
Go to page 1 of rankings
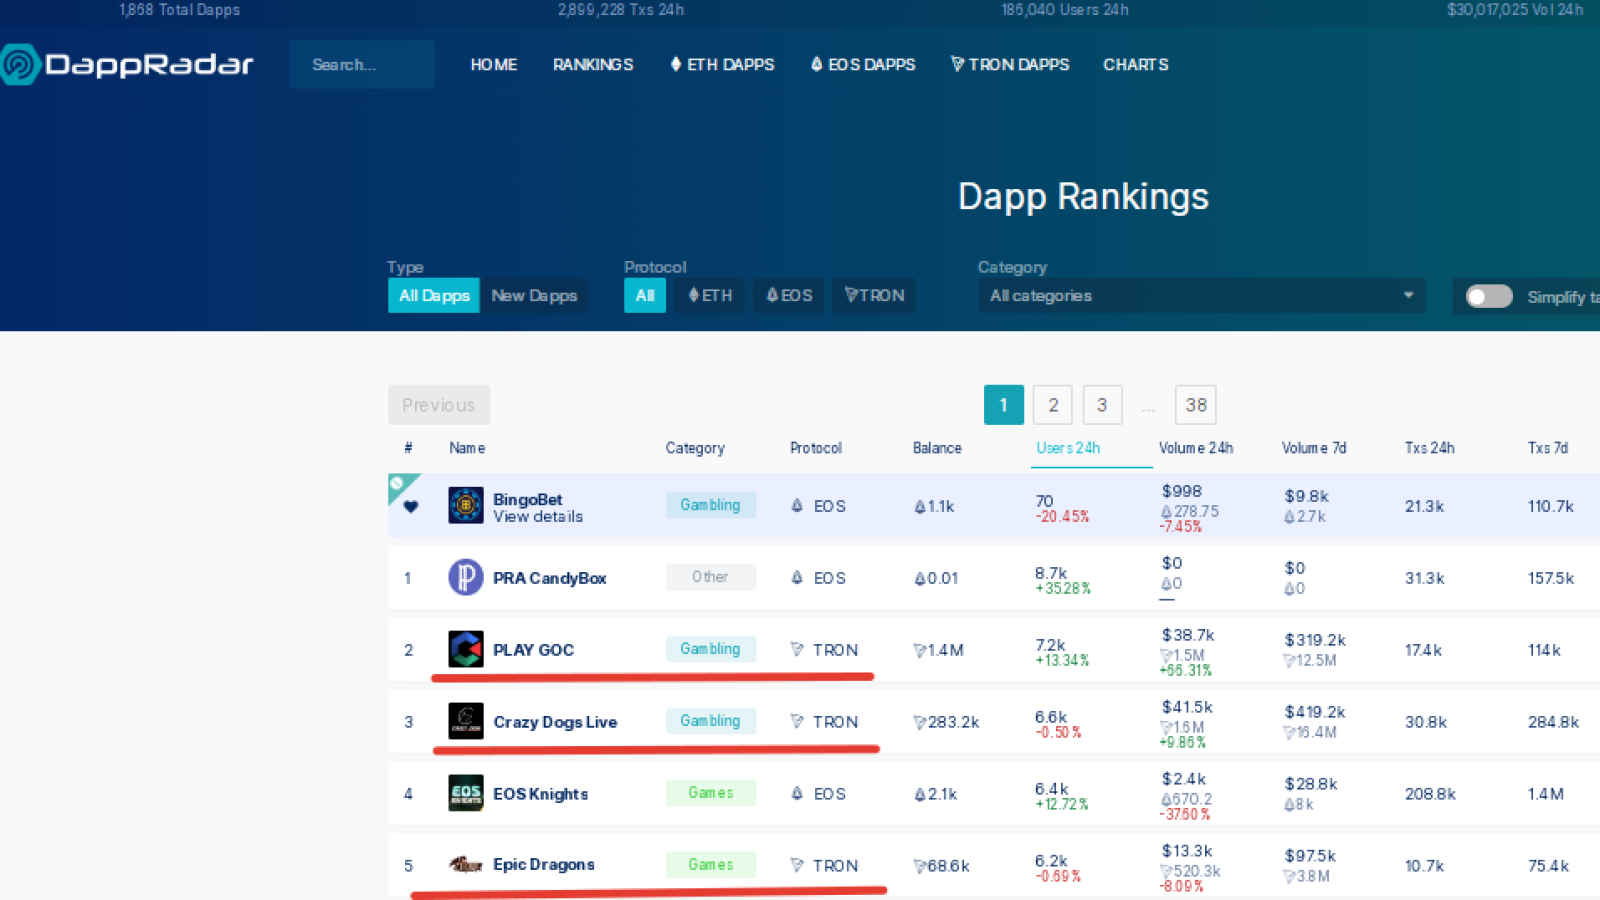coord(1004,405)
